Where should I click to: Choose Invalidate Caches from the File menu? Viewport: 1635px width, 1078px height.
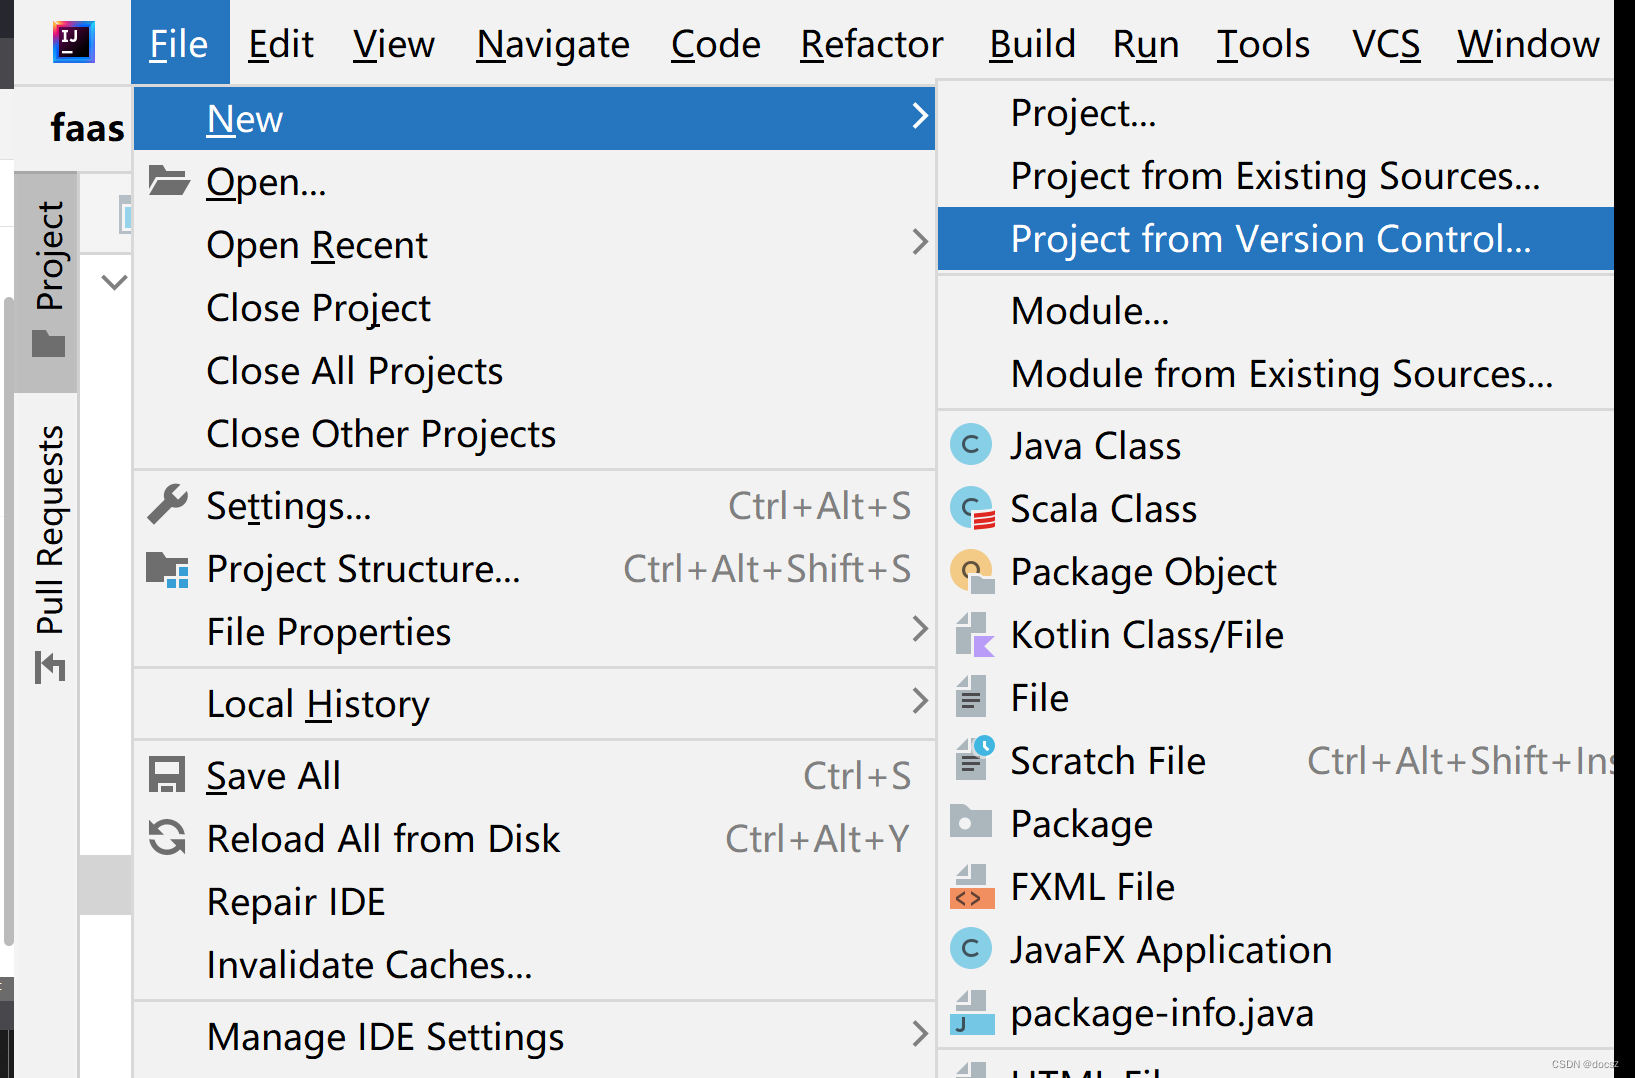[369, 965]
